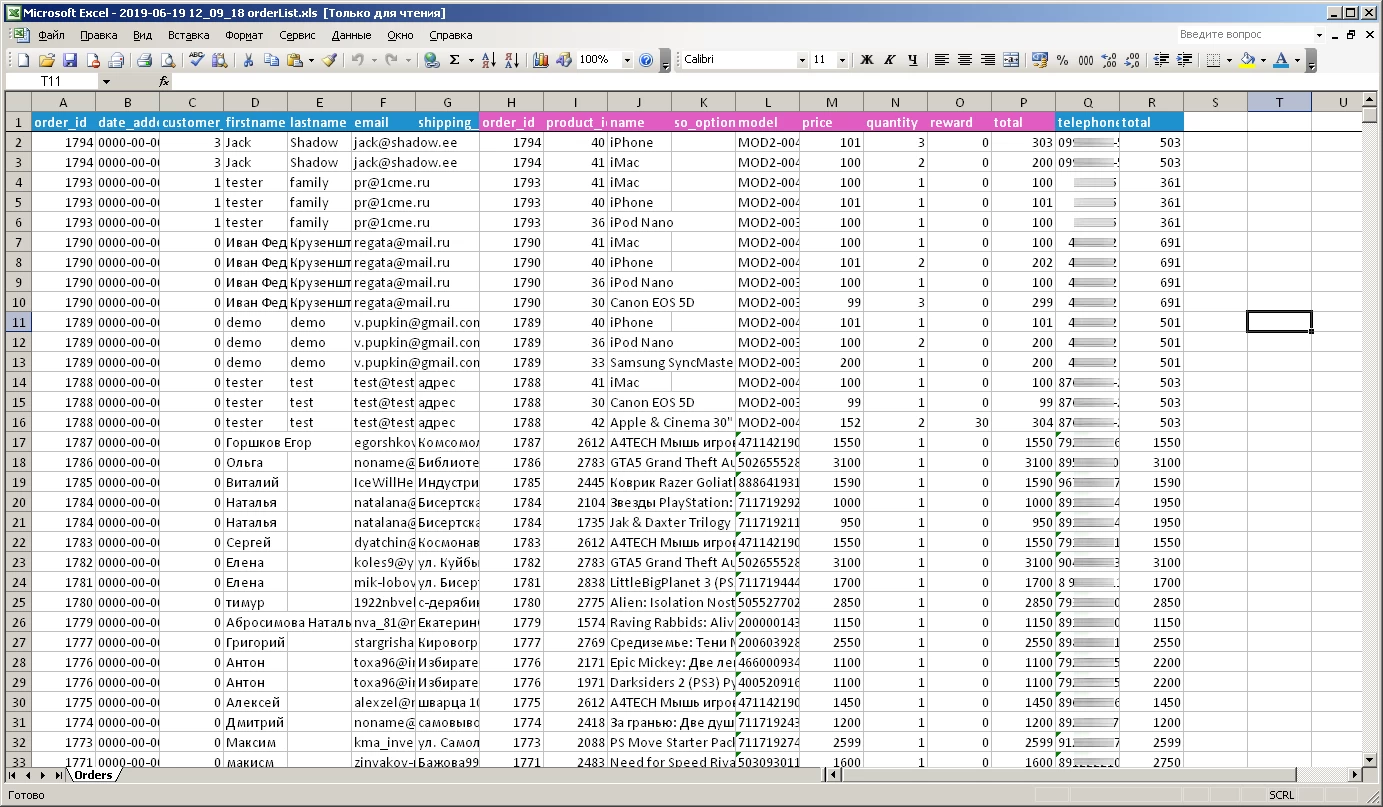Go to the first sheet tab
Viewport: 1383px width, 807px height.
pos(13,775)
